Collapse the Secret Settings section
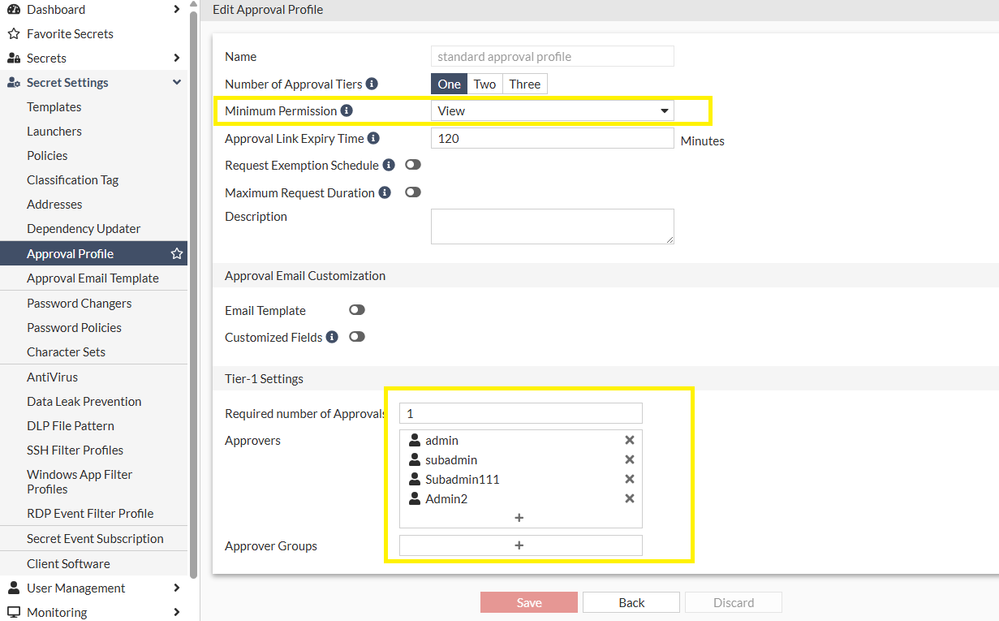 pos(177,83)
